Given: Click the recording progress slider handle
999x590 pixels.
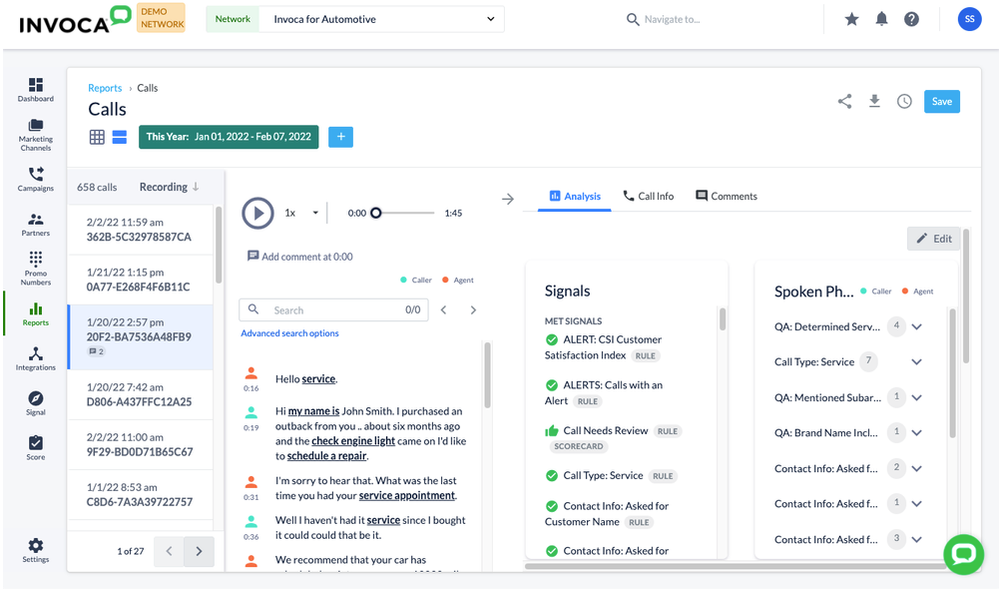Looking at the screenshot, I should pos(376,213).
